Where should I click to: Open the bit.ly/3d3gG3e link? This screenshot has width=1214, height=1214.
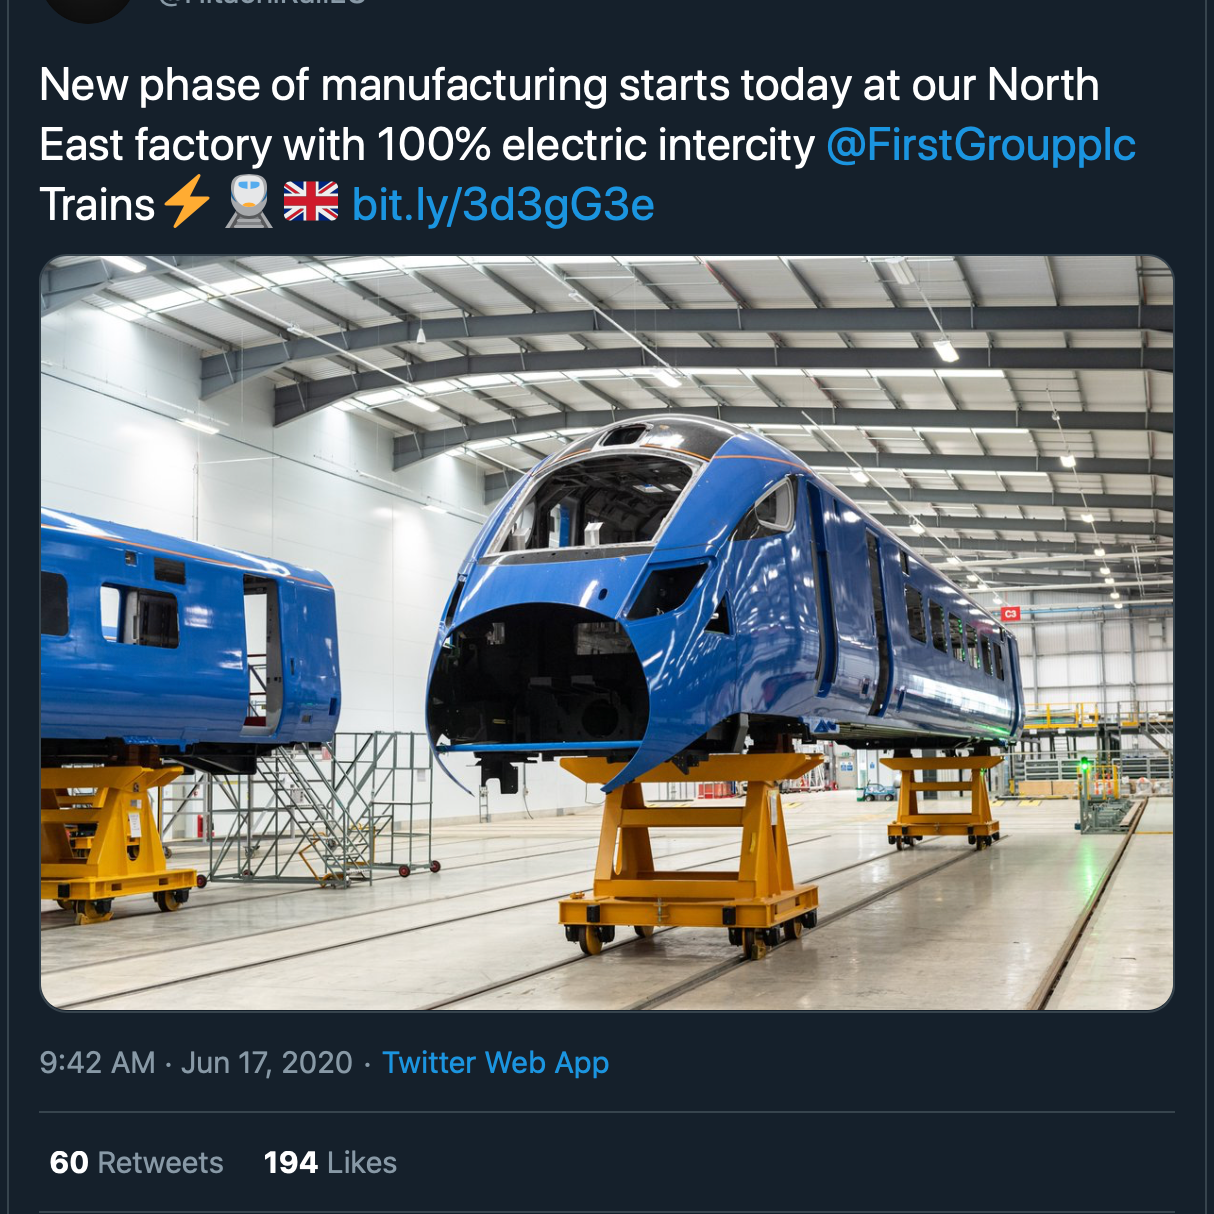(503, 205)
